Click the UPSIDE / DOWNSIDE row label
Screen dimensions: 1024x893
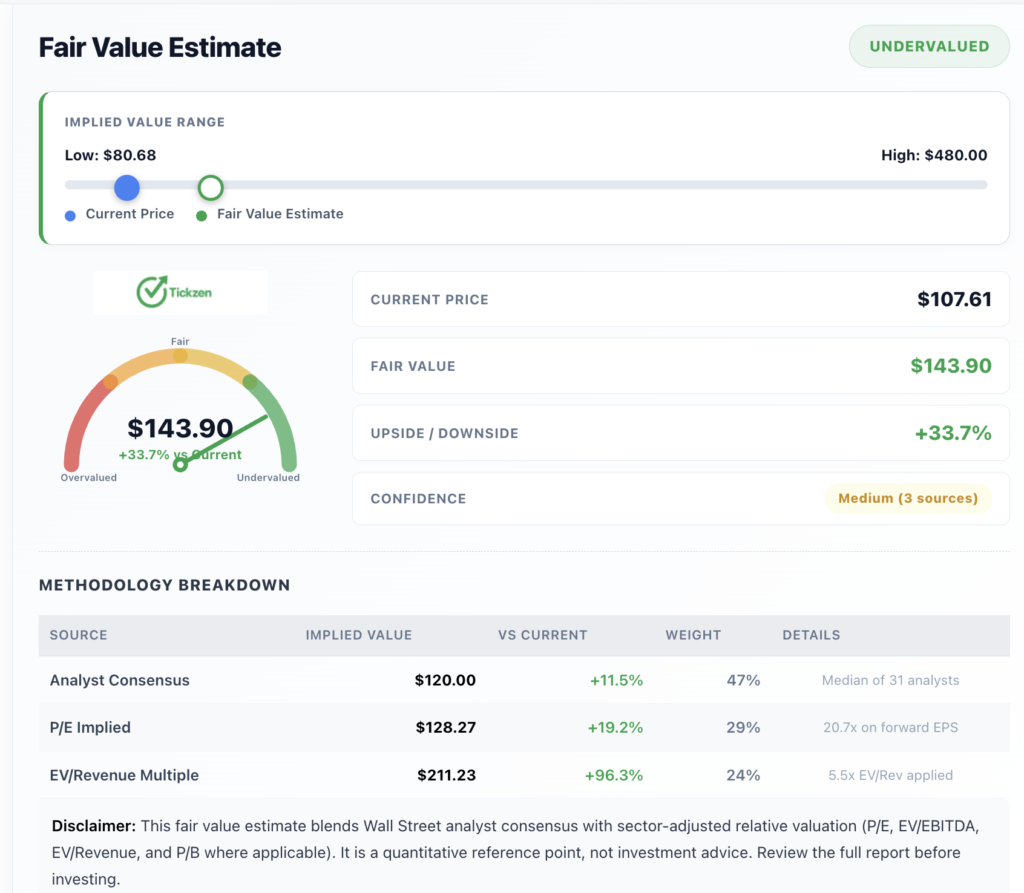pyautogui.click(x=445, y=433)
